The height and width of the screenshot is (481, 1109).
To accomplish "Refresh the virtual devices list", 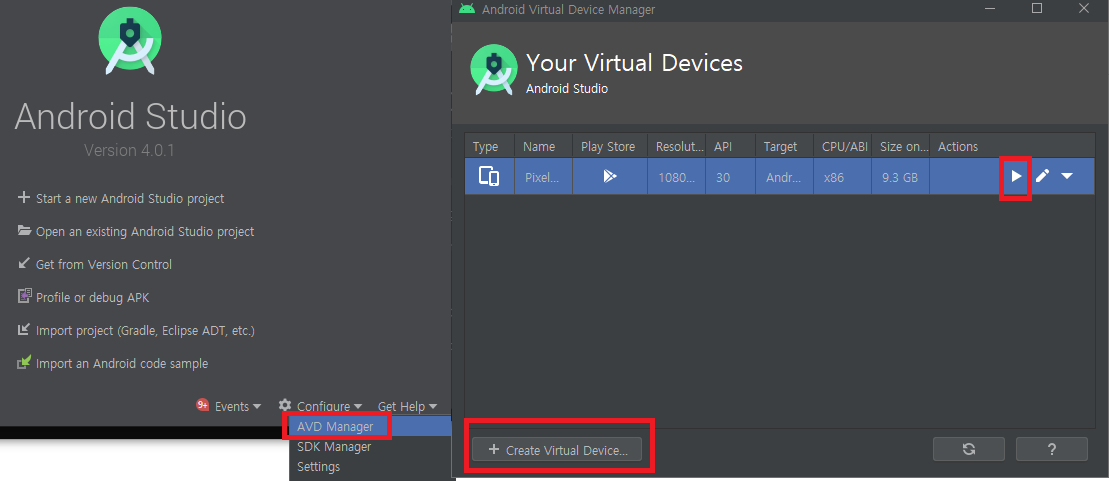I will point(969,448).
